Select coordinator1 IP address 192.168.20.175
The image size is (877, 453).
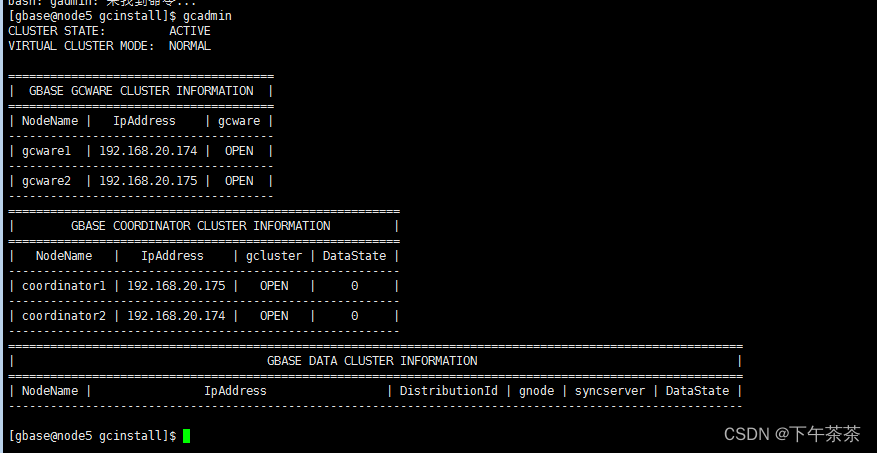[x=176, y=286]
